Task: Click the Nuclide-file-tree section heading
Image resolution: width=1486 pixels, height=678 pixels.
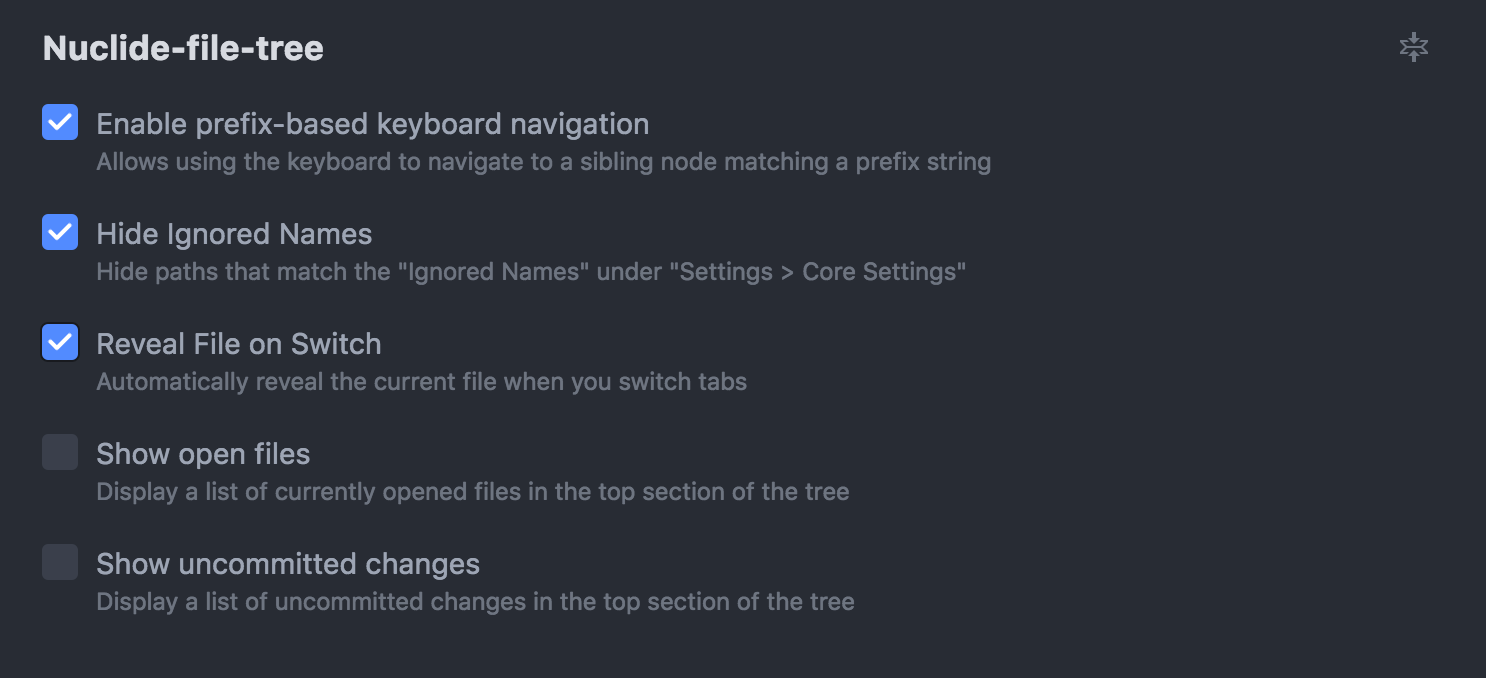Action: (x=183, y=48)
